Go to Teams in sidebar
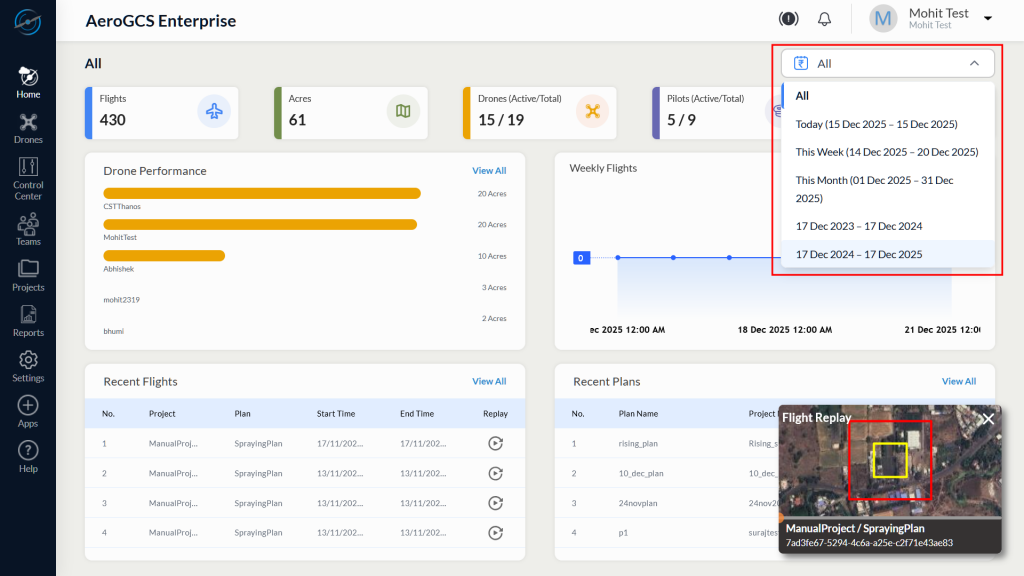 click(x=28, y=228)
